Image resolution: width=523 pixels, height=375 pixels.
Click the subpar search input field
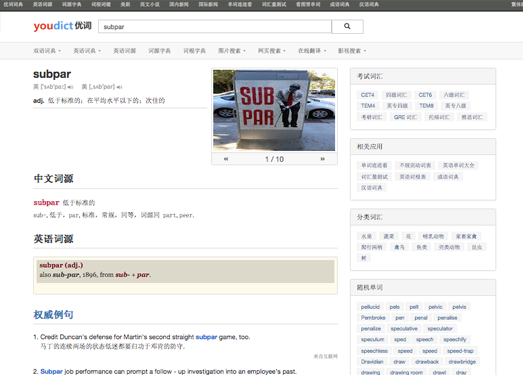(x=215, y=26)
